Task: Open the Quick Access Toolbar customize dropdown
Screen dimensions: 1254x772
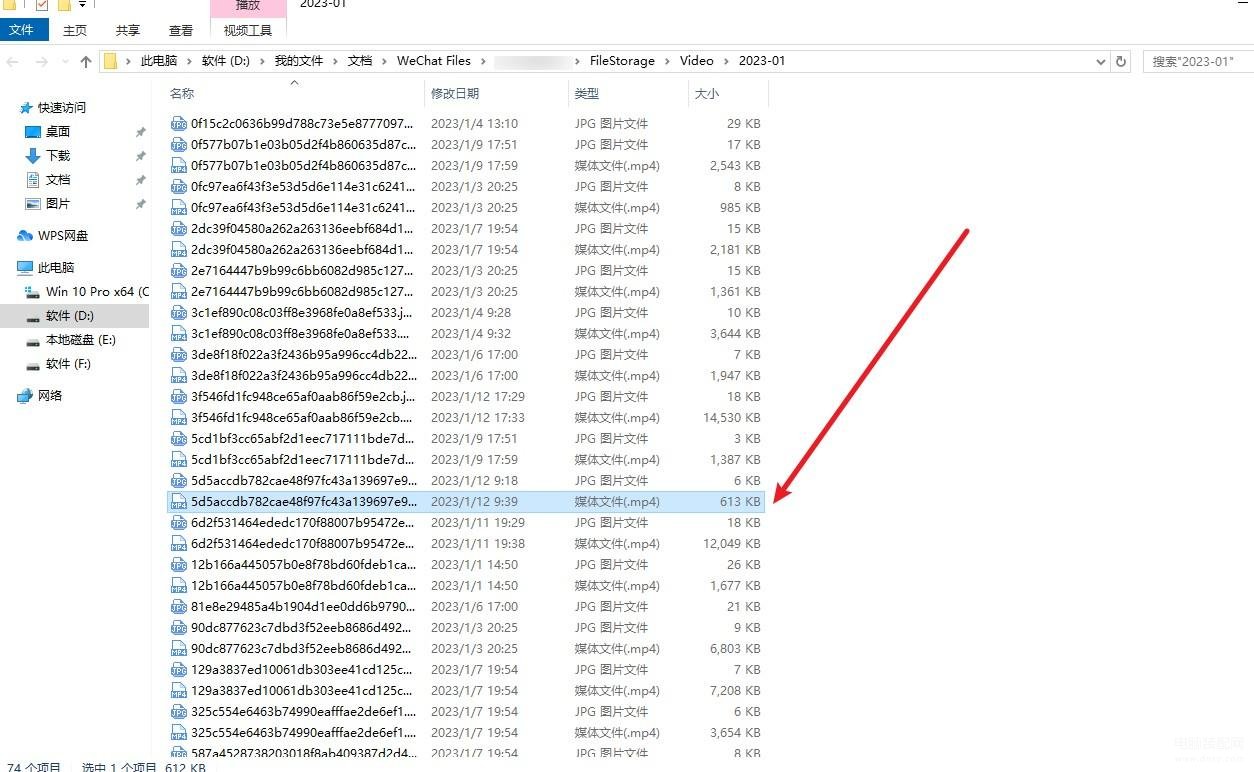Action: click(82, 5)
